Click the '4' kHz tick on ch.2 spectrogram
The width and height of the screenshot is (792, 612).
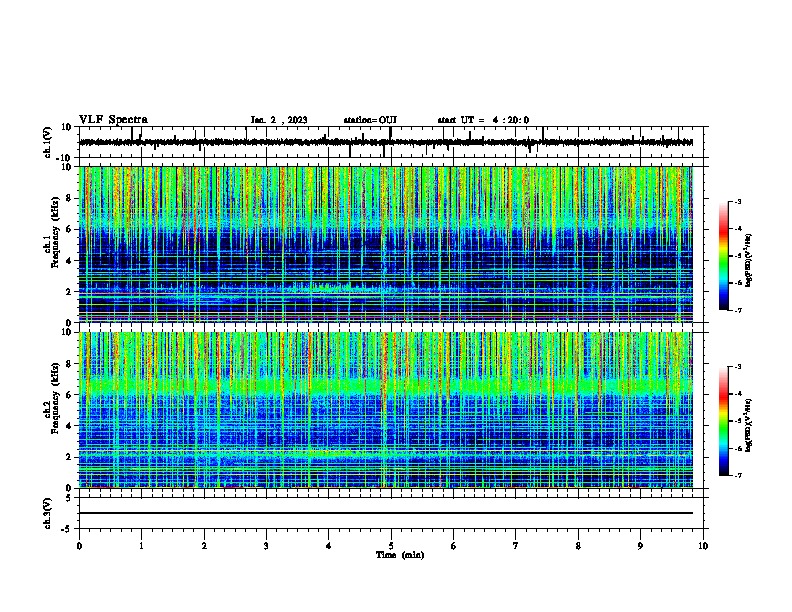click(70, 426)
